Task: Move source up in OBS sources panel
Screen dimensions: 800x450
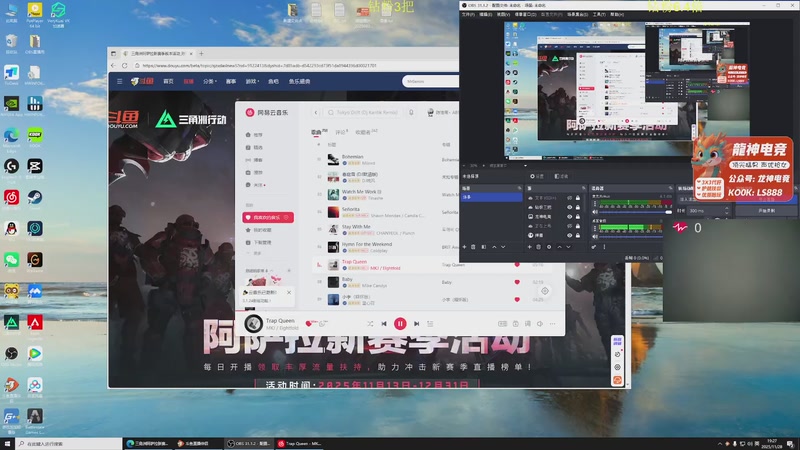Action: (559, 247)
